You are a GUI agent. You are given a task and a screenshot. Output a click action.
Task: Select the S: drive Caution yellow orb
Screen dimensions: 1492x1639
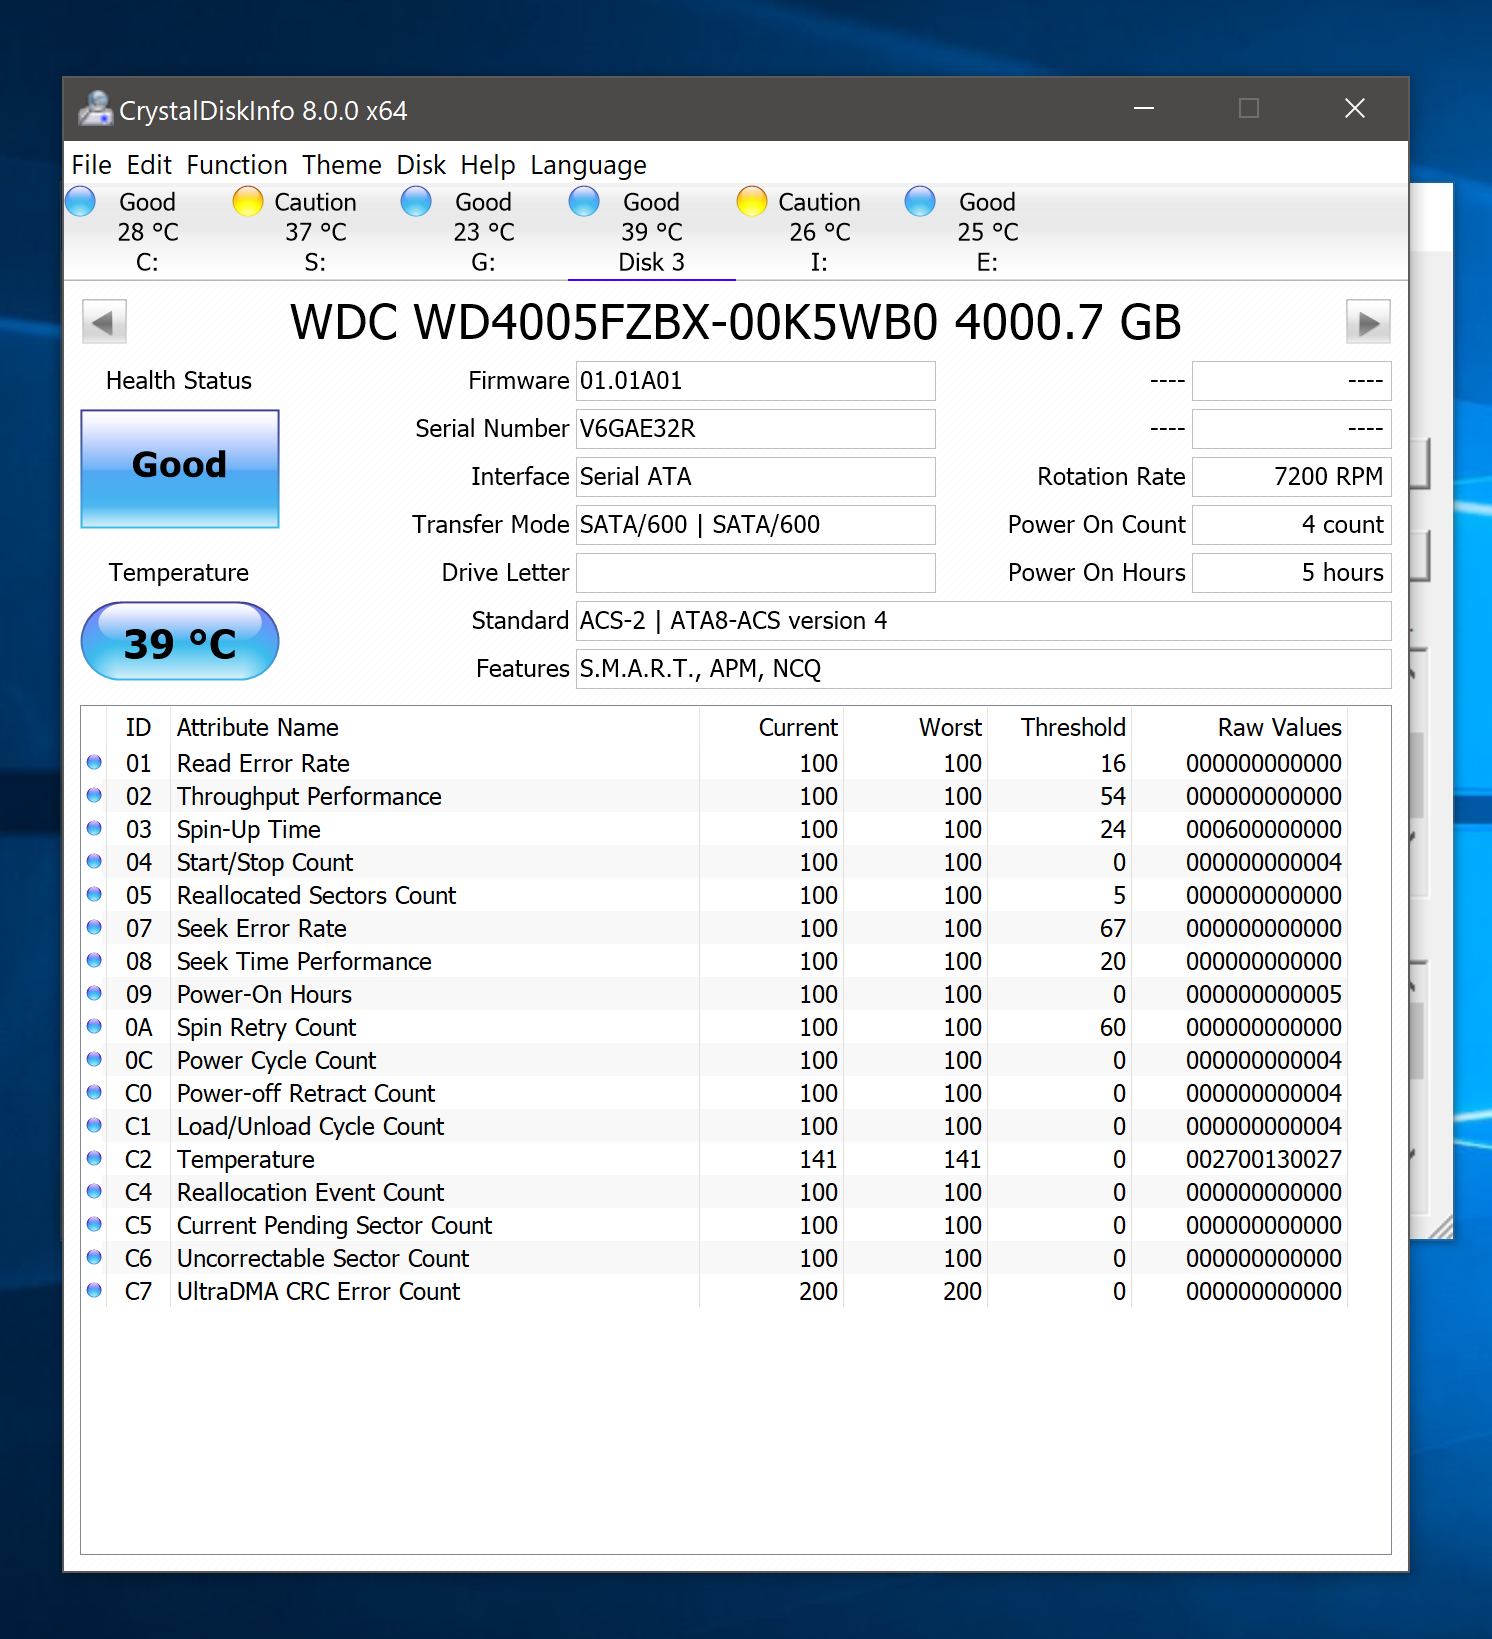(x=248, y=201)
